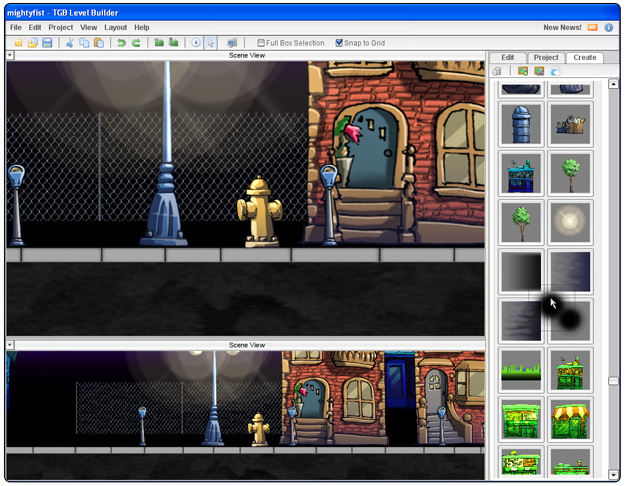Undo the last action via green arrow
The image size is (625, 486).
(x=122, y=43)
